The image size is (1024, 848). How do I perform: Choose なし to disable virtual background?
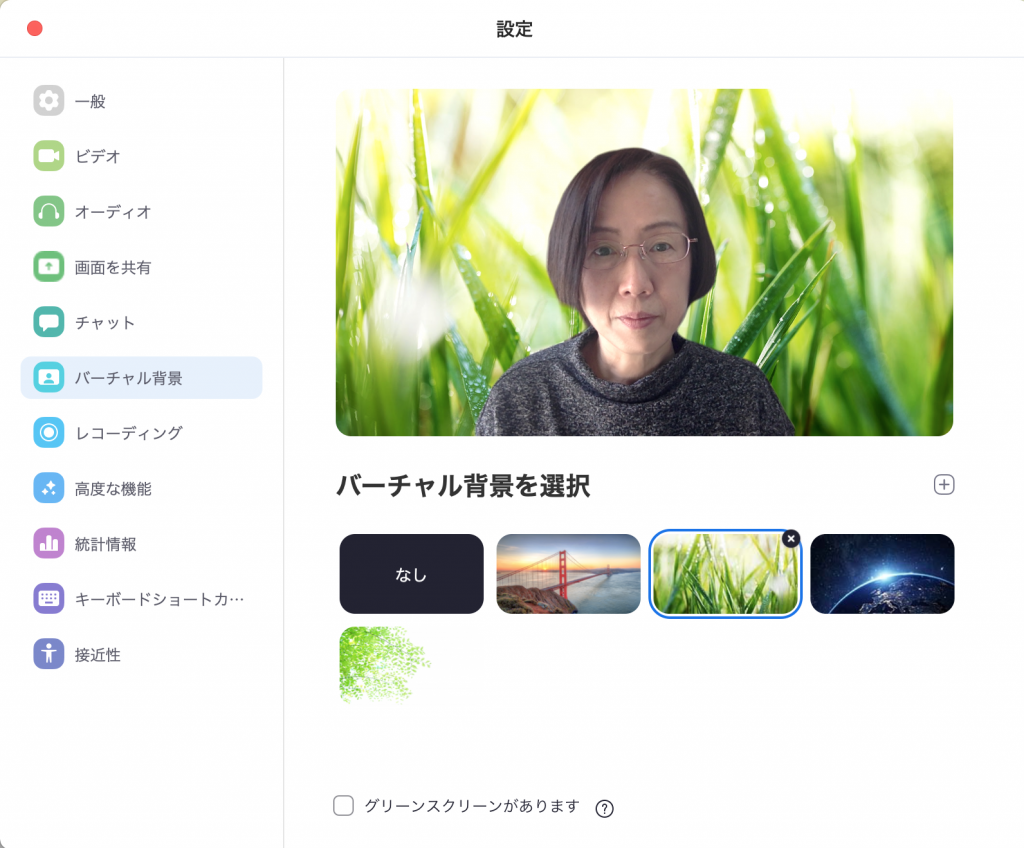coord(411,574)
